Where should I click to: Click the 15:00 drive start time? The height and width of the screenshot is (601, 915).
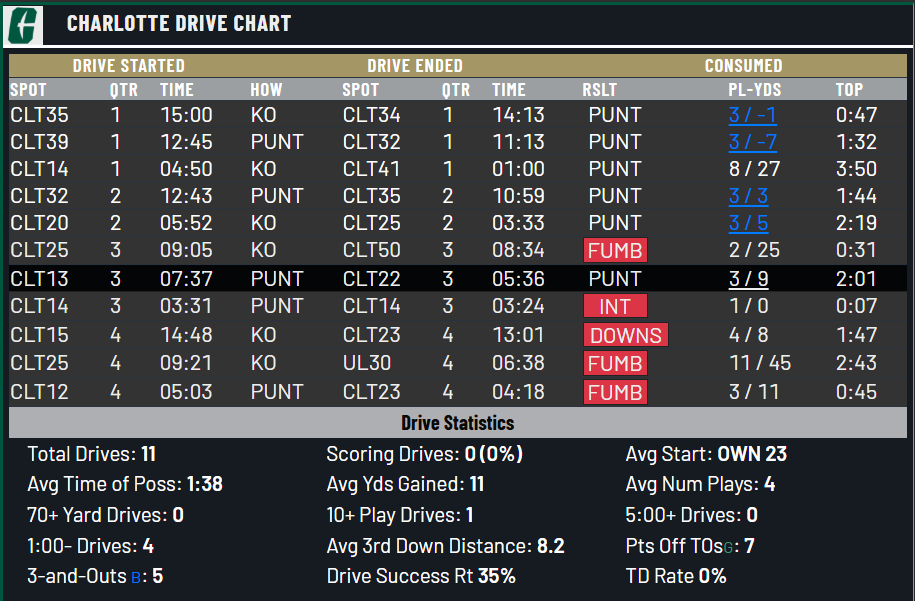point(186,115)
